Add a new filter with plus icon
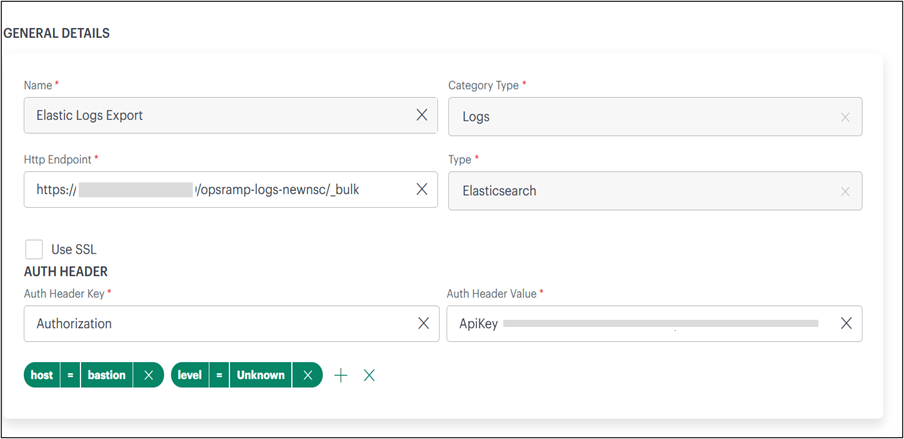This screenshot has height=439, width=904. [x=341, y=375]
